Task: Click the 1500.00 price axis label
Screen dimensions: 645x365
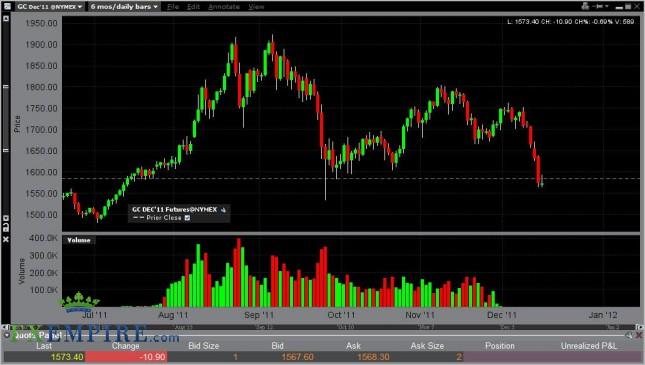Action: pyautogui.click(x=41, y=215)
